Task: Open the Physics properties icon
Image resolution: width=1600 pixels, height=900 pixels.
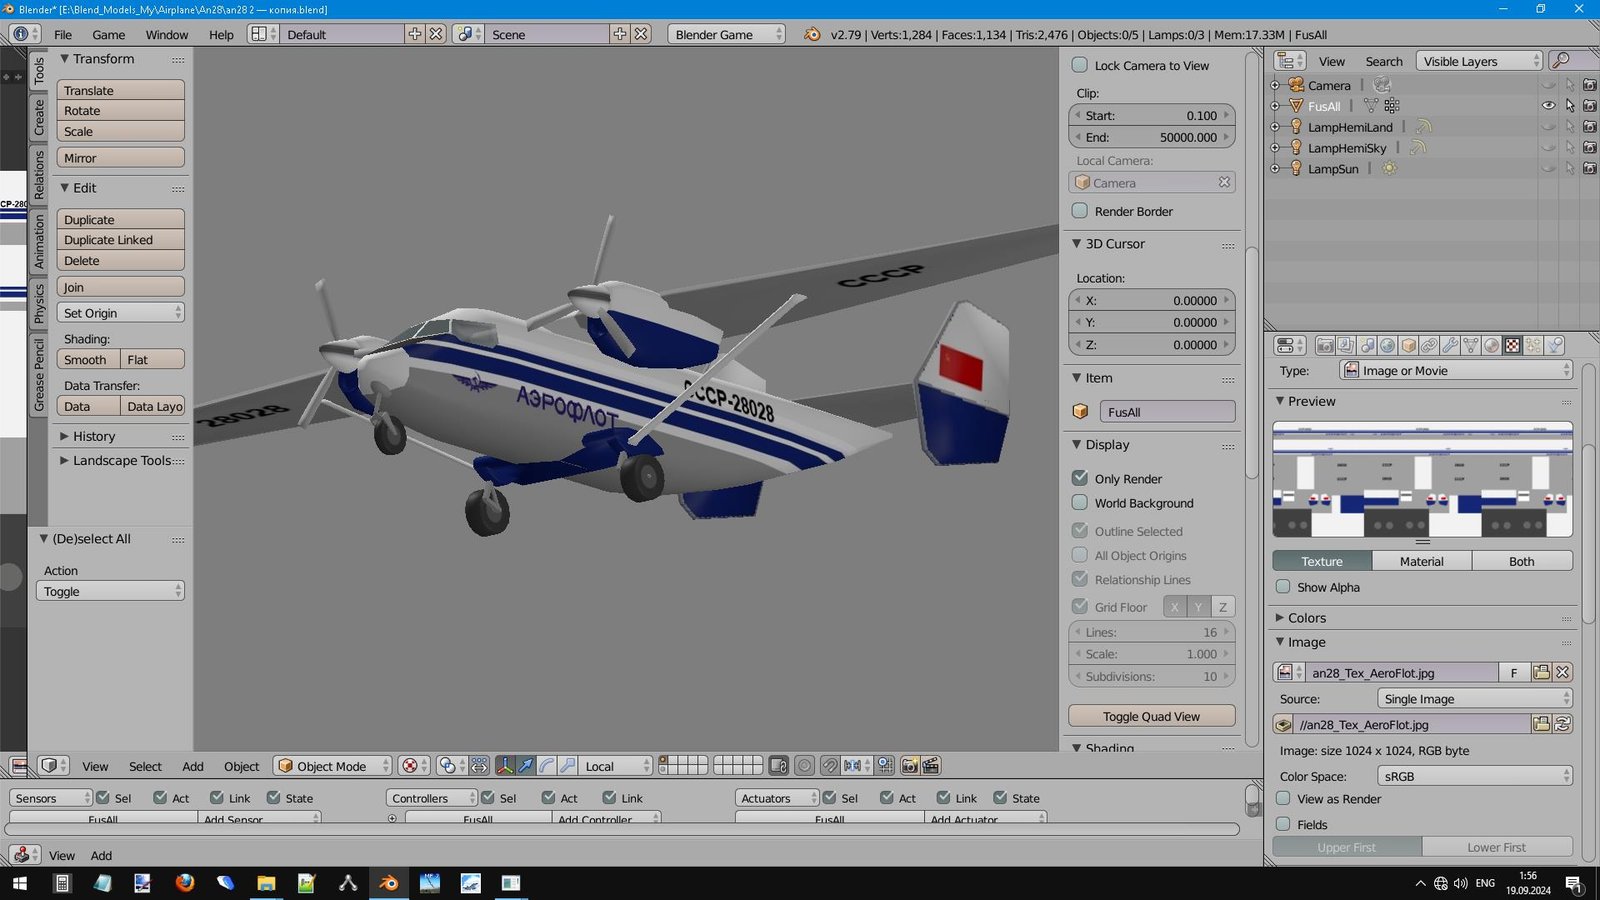Action: 1555,346
